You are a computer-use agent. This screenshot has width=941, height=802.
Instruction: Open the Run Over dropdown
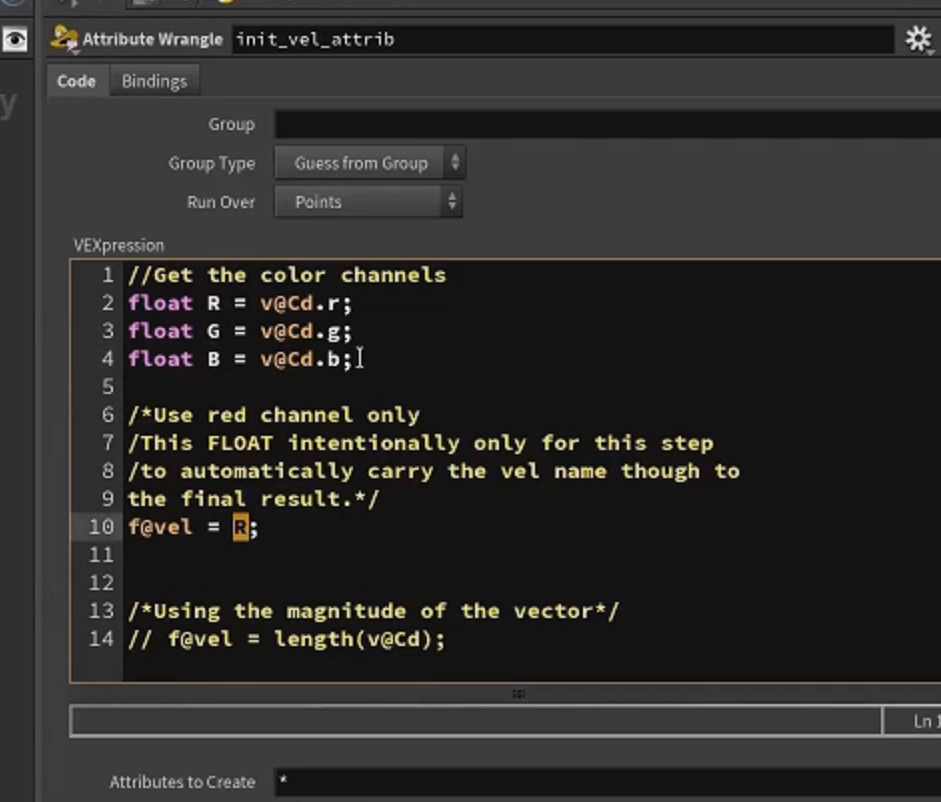[x=368, y=202]
